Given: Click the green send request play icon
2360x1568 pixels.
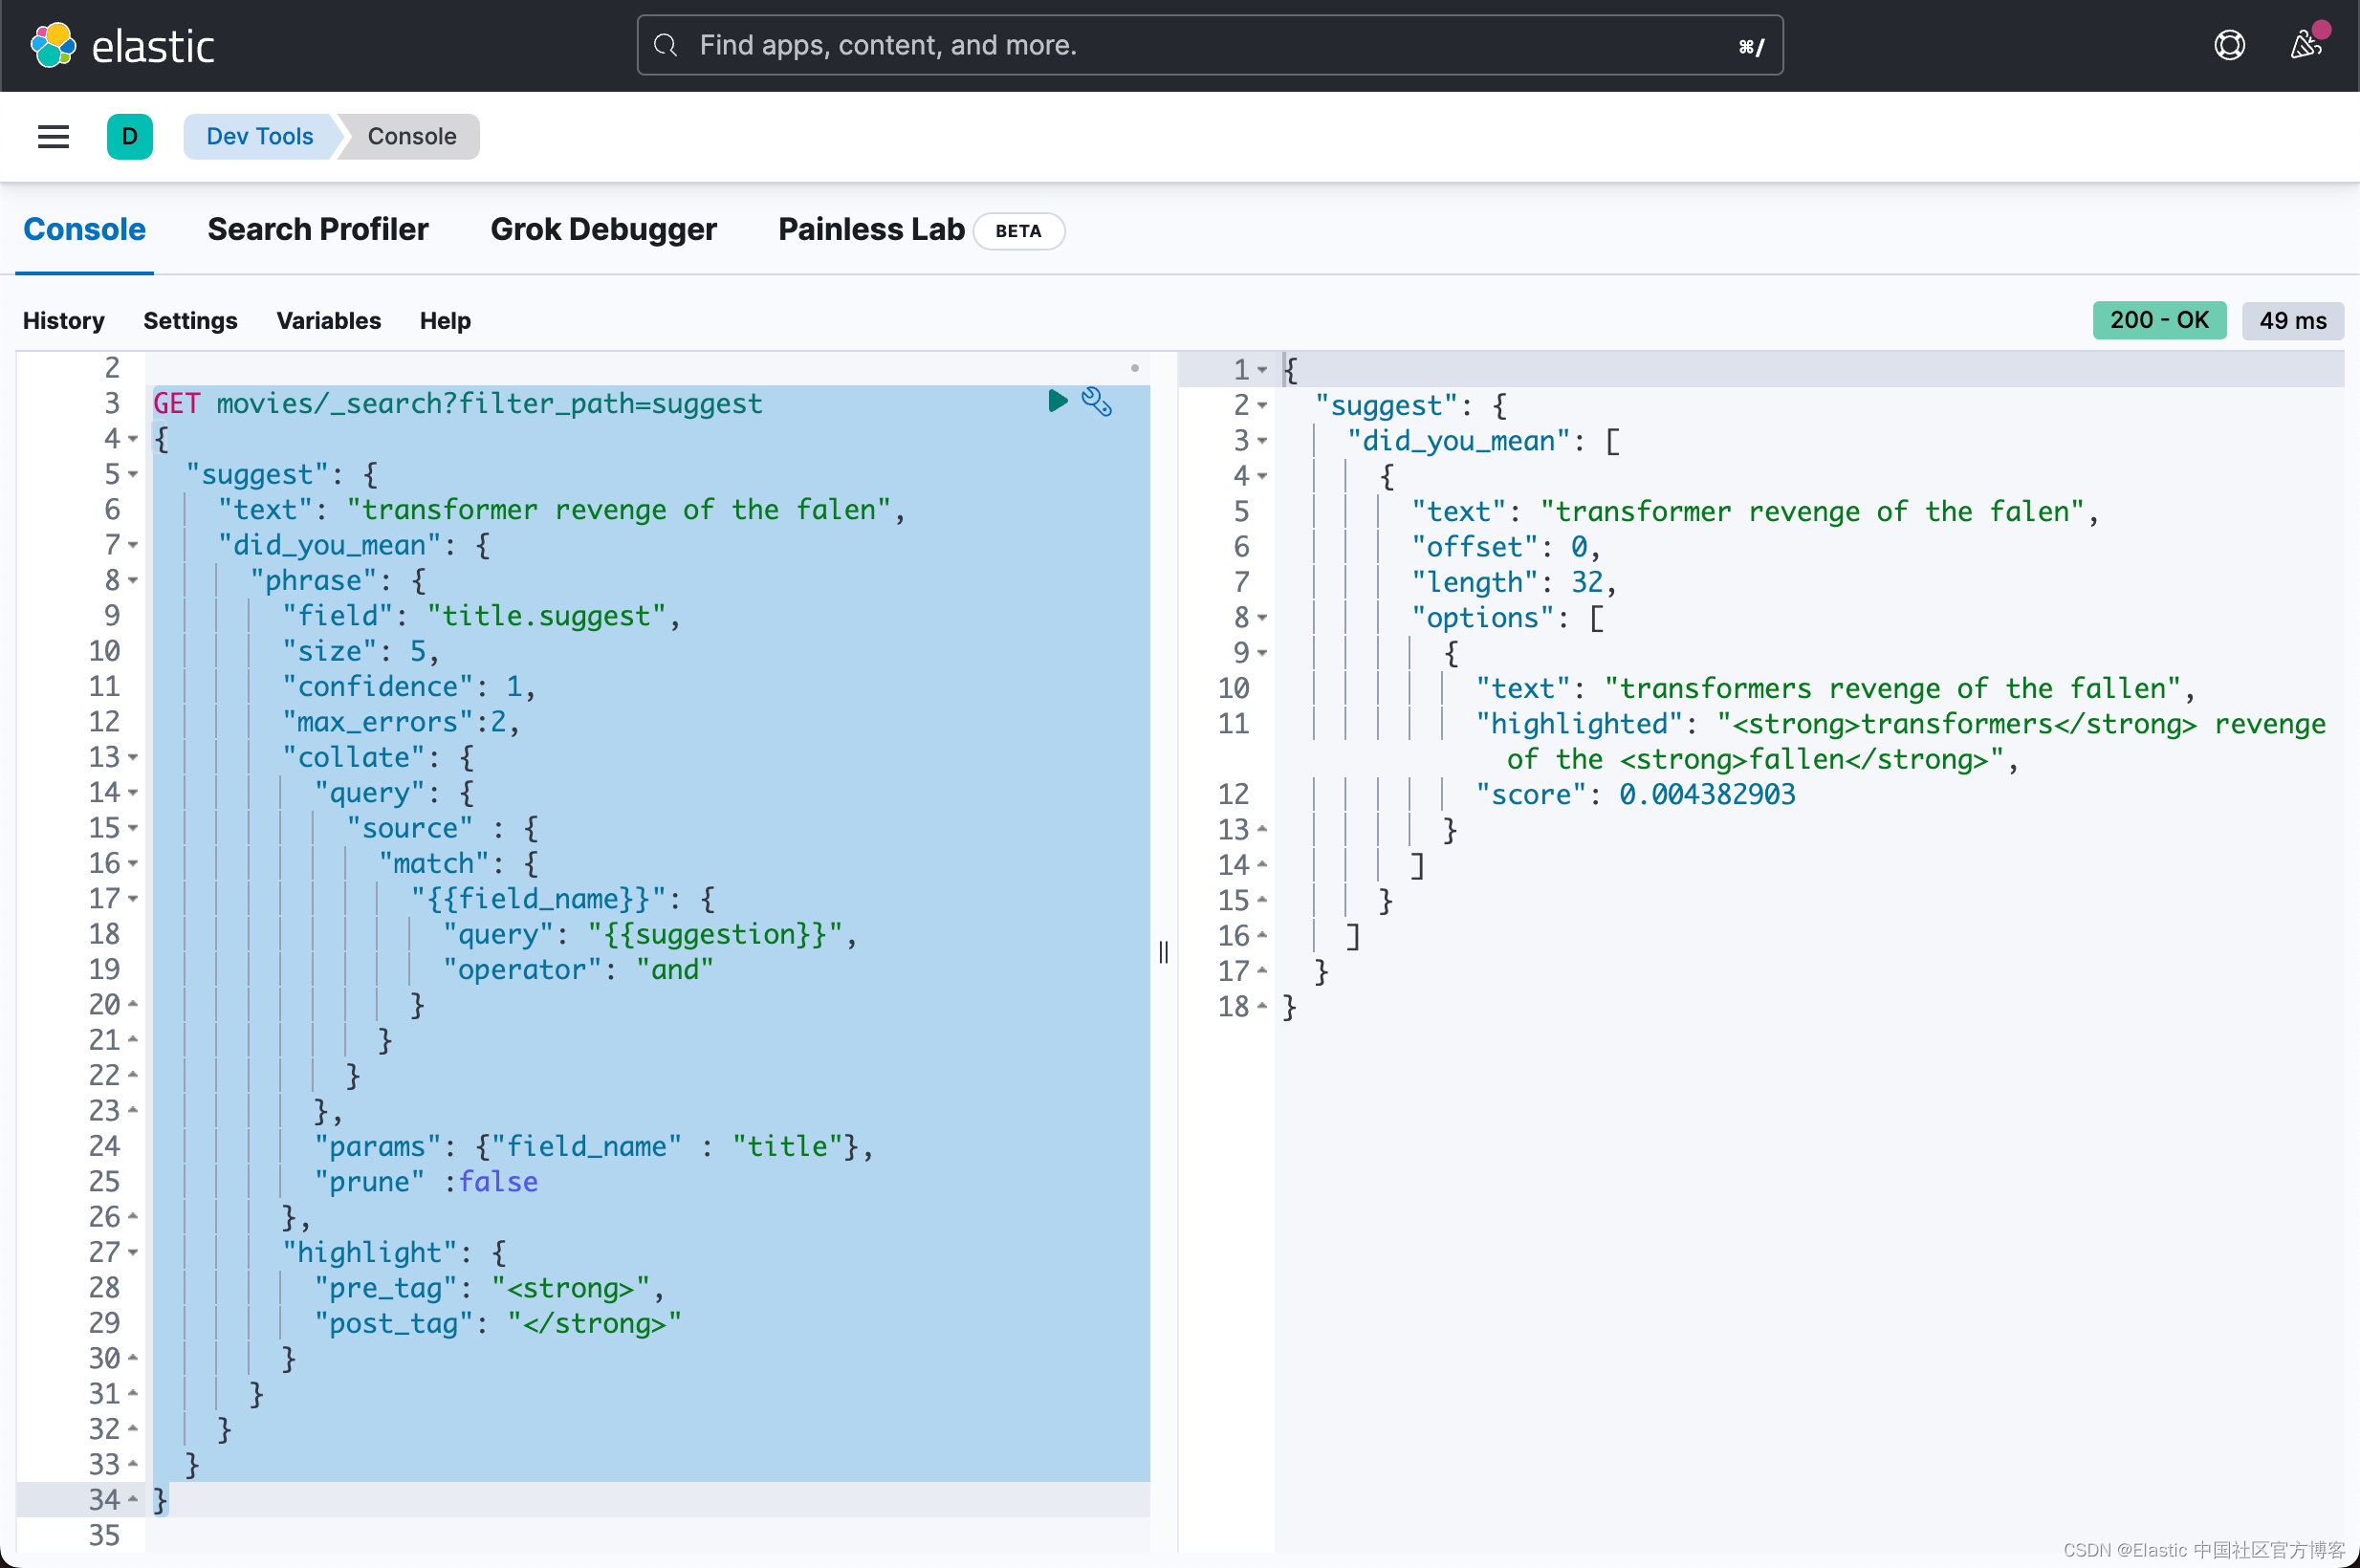Looking at the screenshot, I should tap(1057, 401).
